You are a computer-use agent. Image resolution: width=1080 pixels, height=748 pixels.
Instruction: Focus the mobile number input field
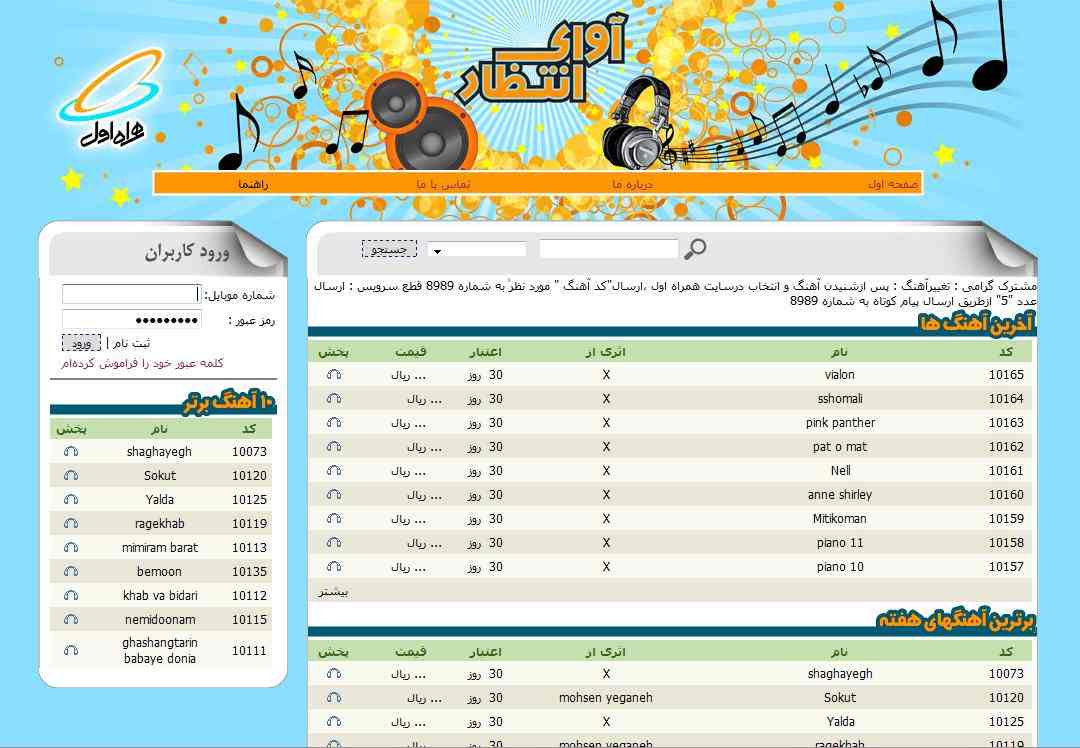pyautogui.click(x=131, y=295)
